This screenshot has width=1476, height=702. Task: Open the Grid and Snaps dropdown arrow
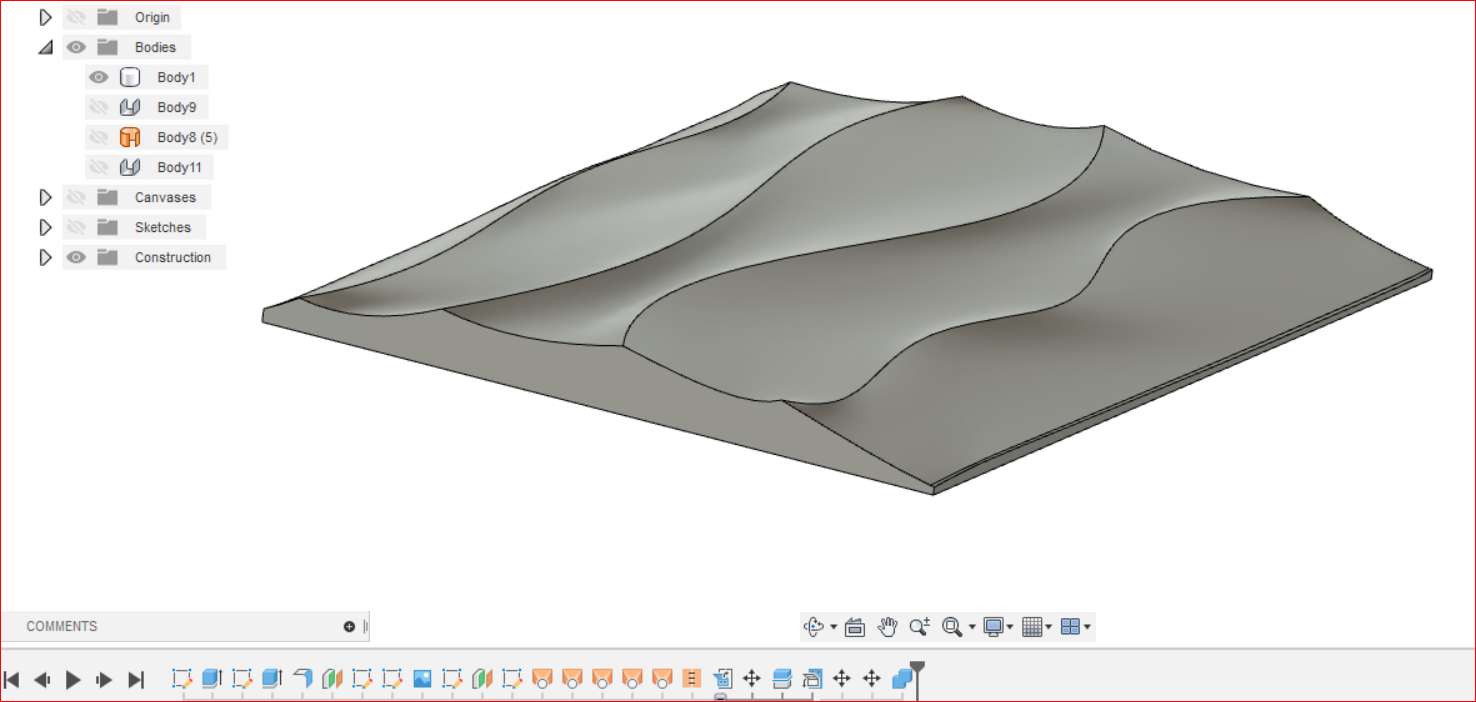click(1049, 628)
